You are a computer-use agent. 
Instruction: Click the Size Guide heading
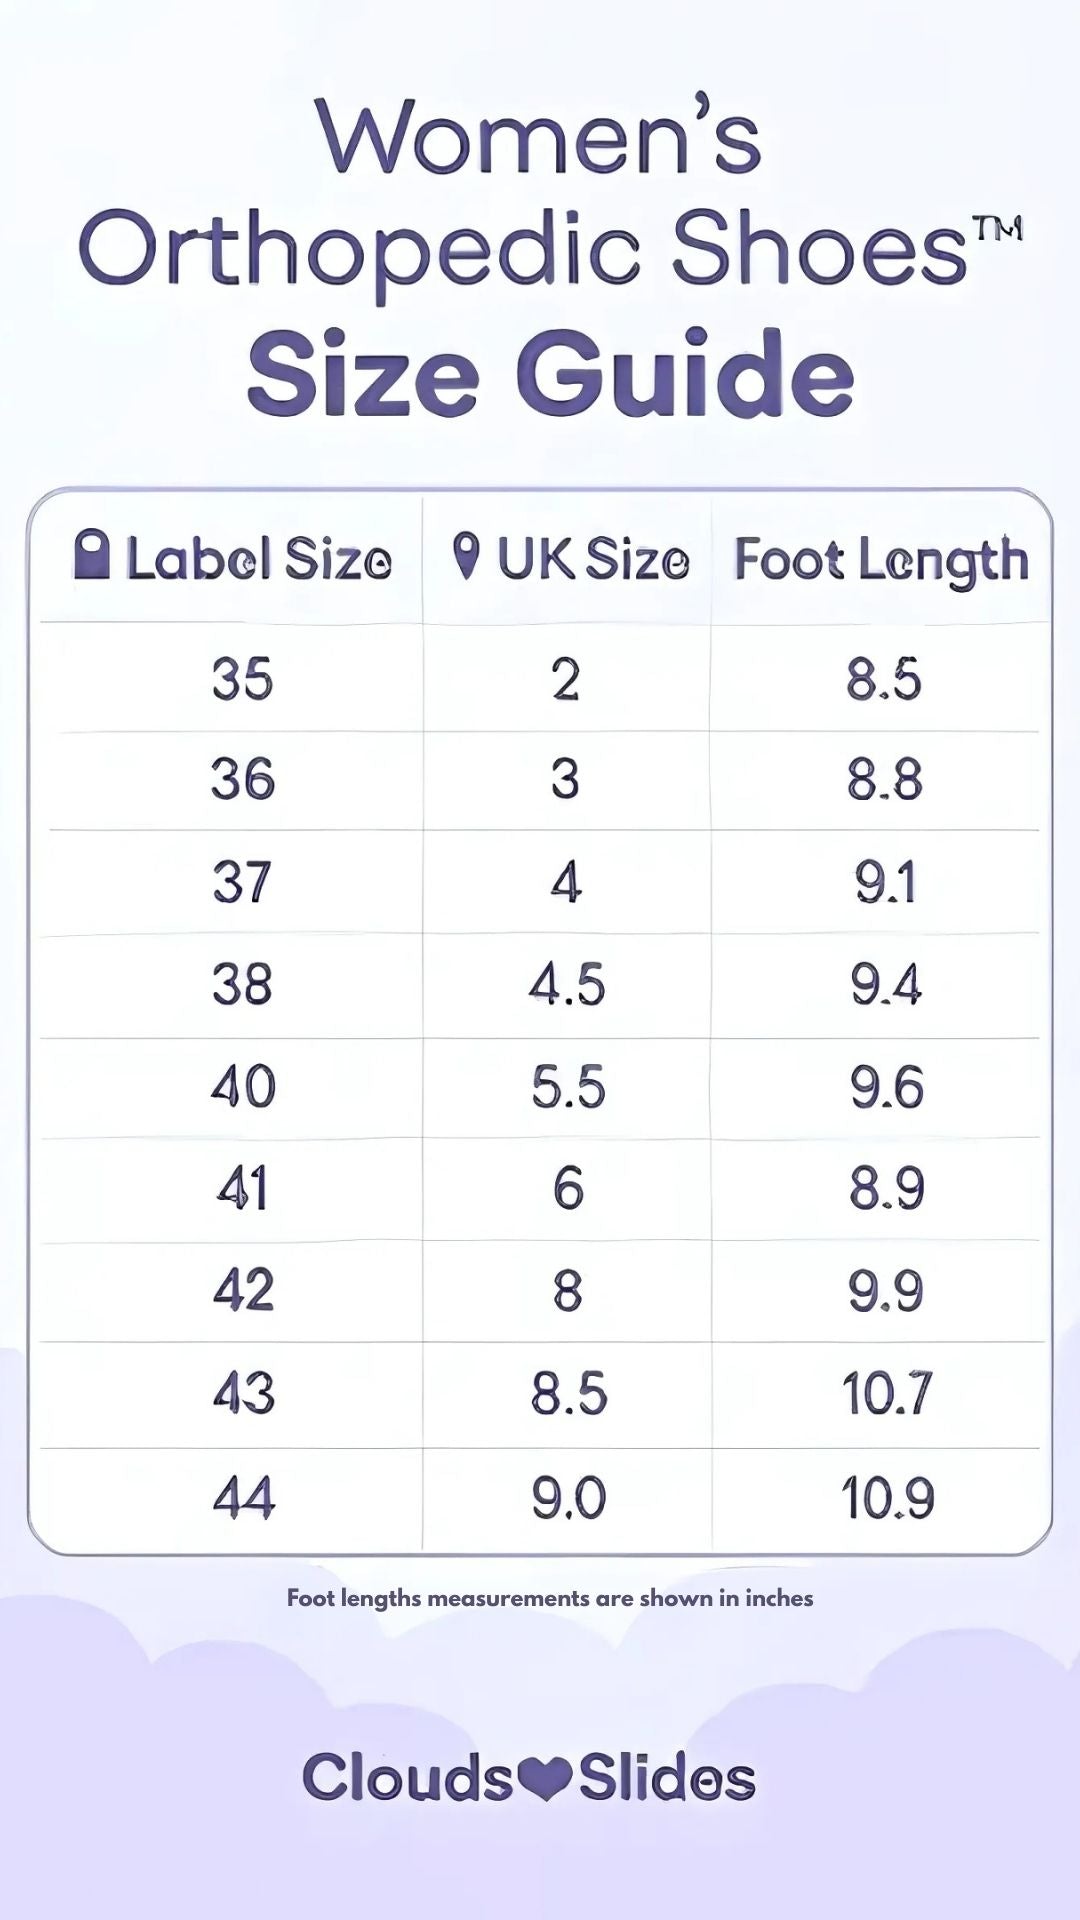coord(551,373)
